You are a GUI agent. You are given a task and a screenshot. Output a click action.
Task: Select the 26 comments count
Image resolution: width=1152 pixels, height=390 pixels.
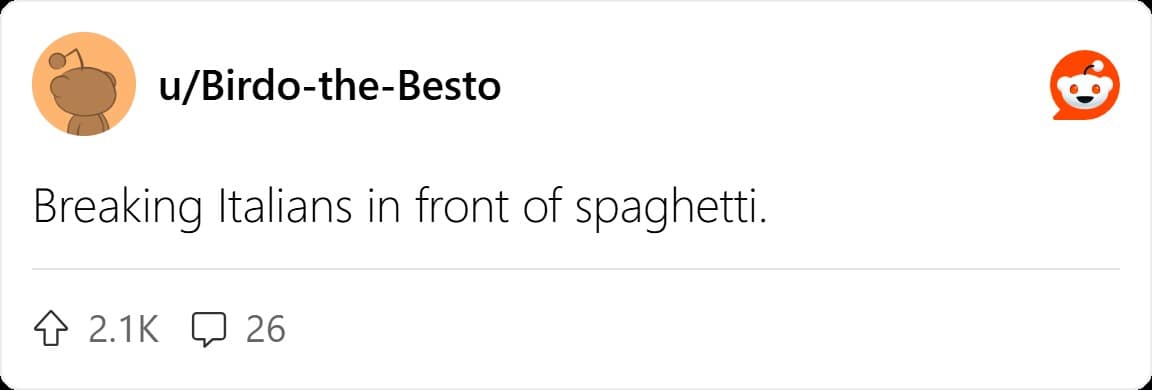[265, 330]
